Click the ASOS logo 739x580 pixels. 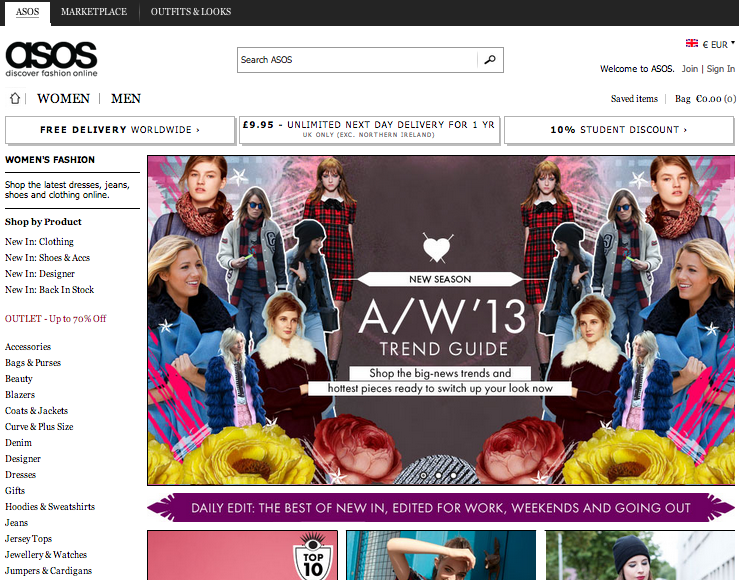[x=51, y=58]
